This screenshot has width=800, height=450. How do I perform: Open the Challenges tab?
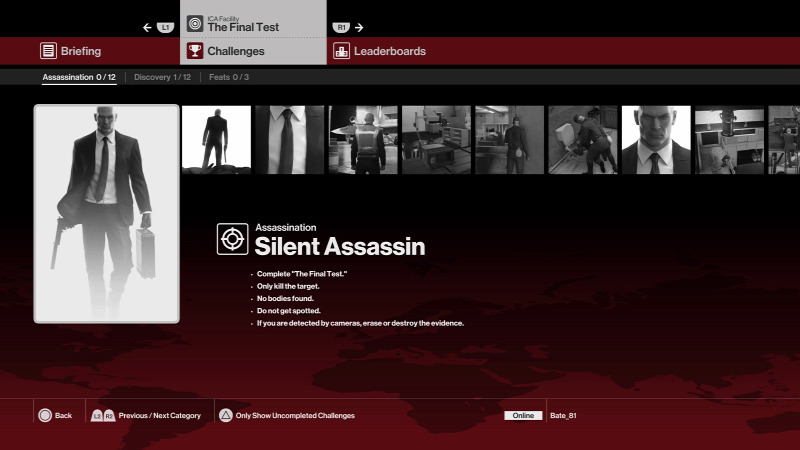click(253, 51)
